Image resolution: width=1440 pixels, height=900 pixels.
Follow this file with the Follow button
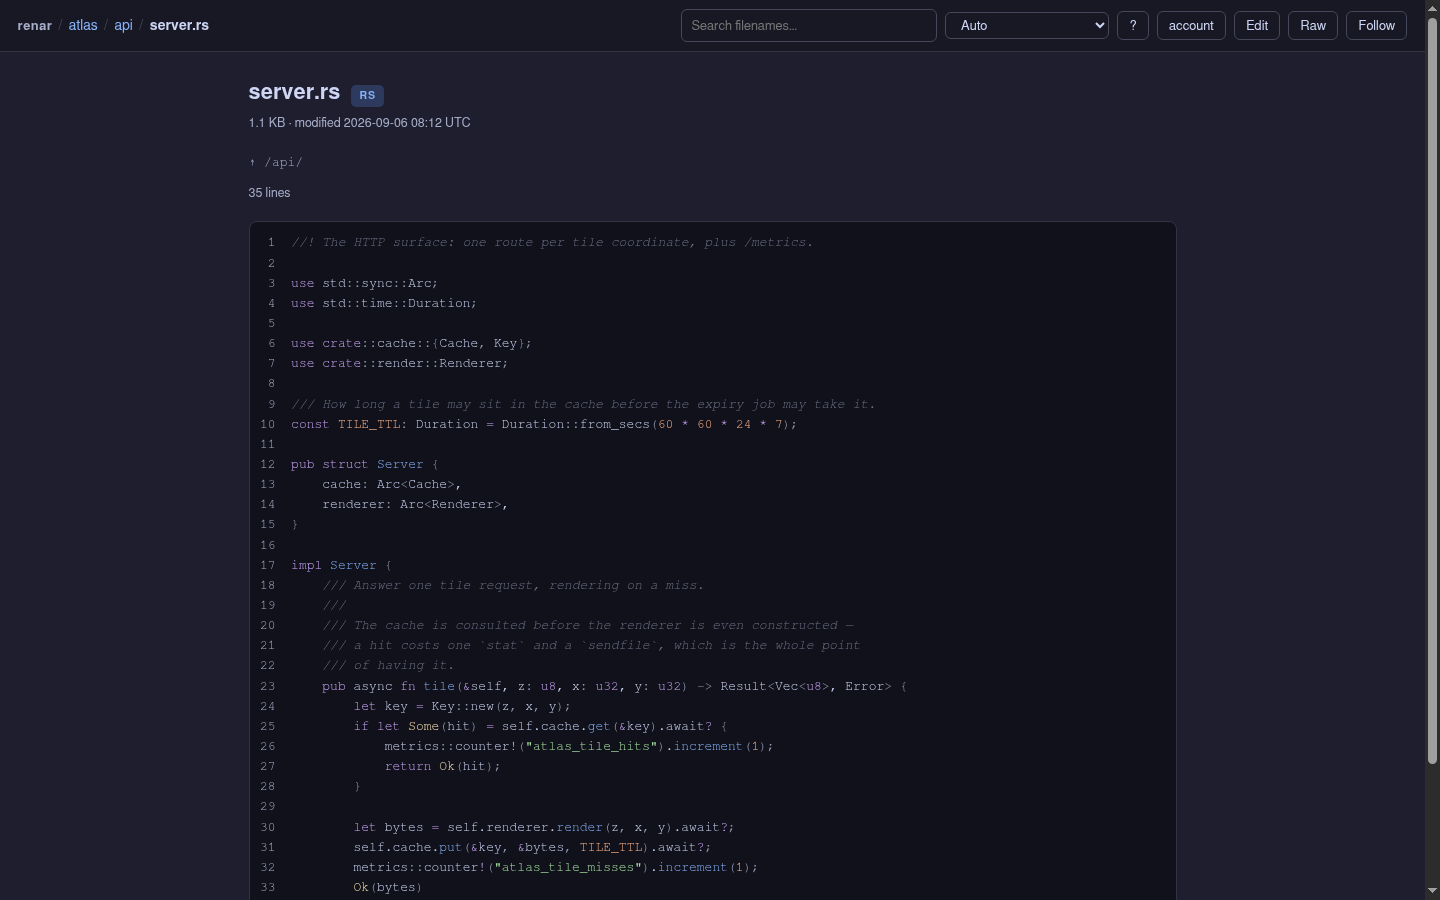click(1377, 26)
